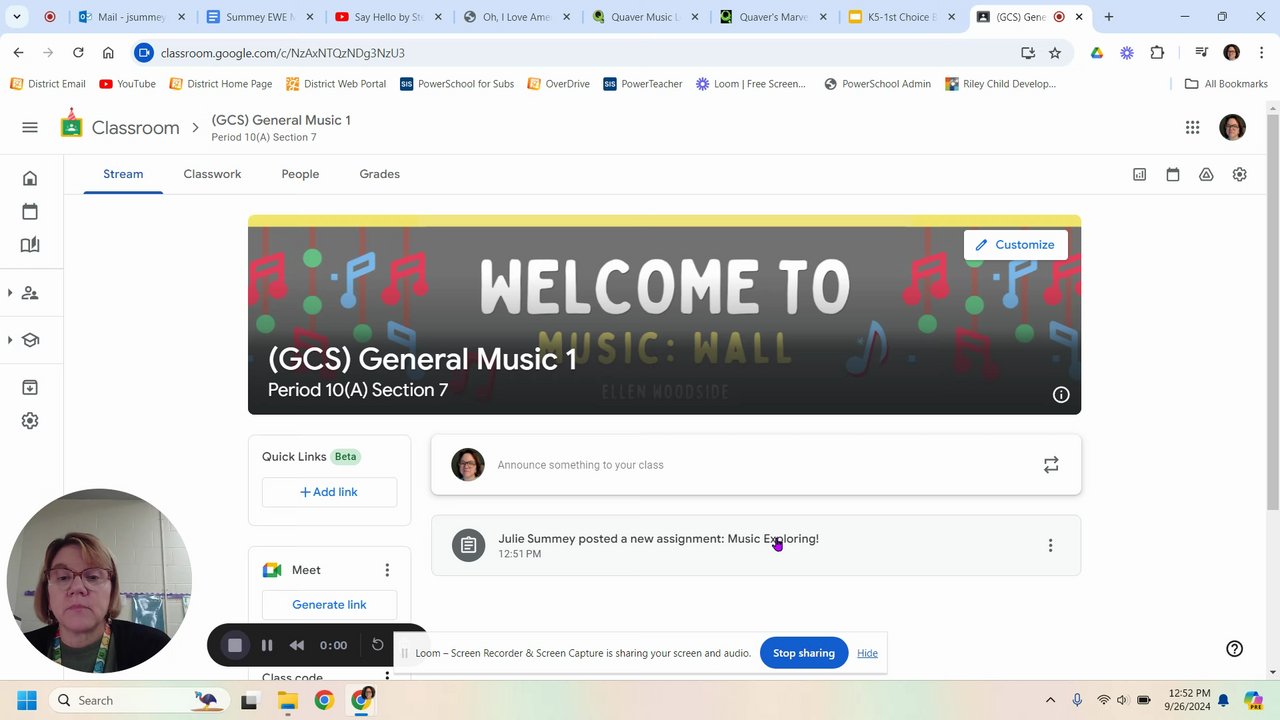
Task: Go back in browser
Action: (18, 53)
